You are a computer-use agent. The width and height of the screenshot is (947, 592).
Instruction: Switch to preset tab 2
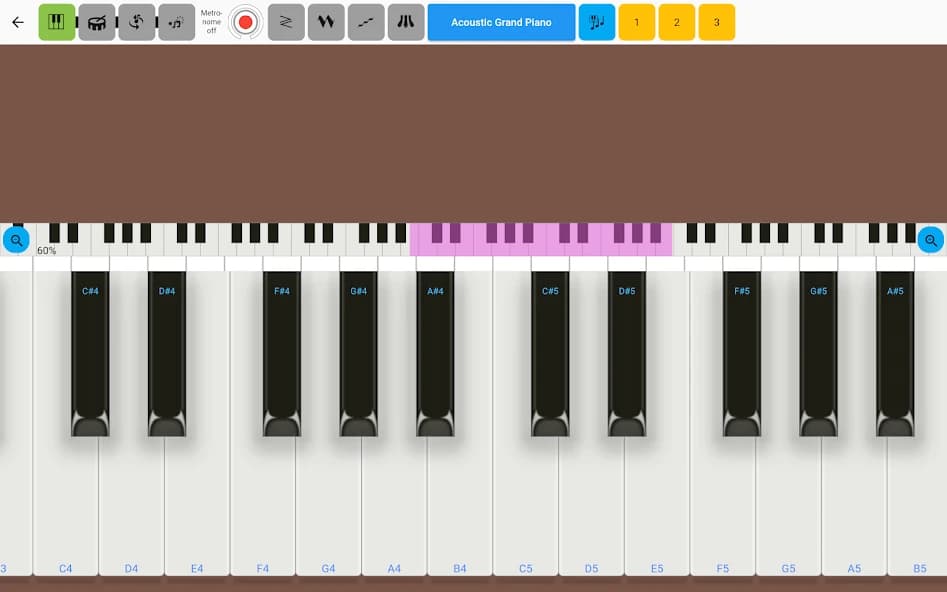tap(679, 21)
